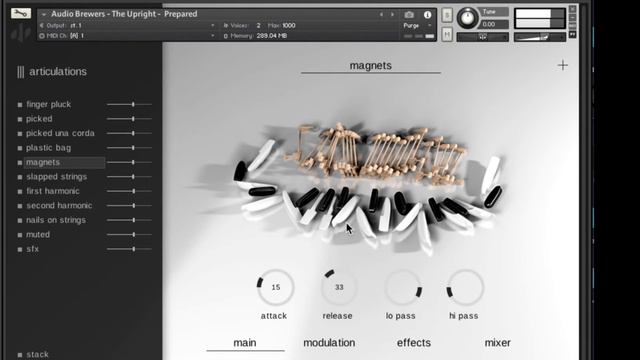Select the second harmonic articulation
640x360 pixels.
(59, 206)
